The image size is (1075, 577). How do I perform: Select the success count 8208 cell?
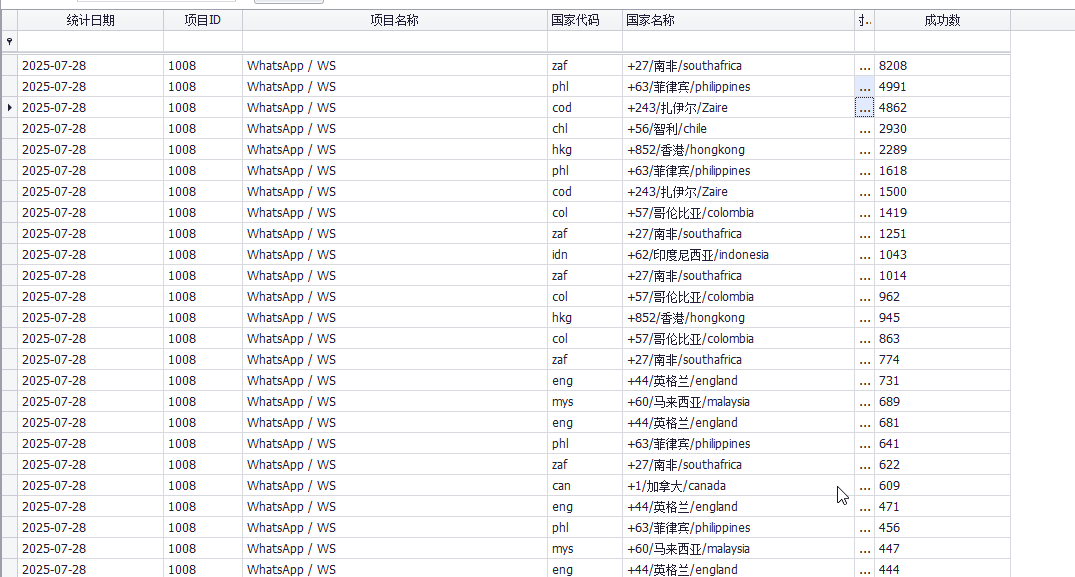point(943,66)
